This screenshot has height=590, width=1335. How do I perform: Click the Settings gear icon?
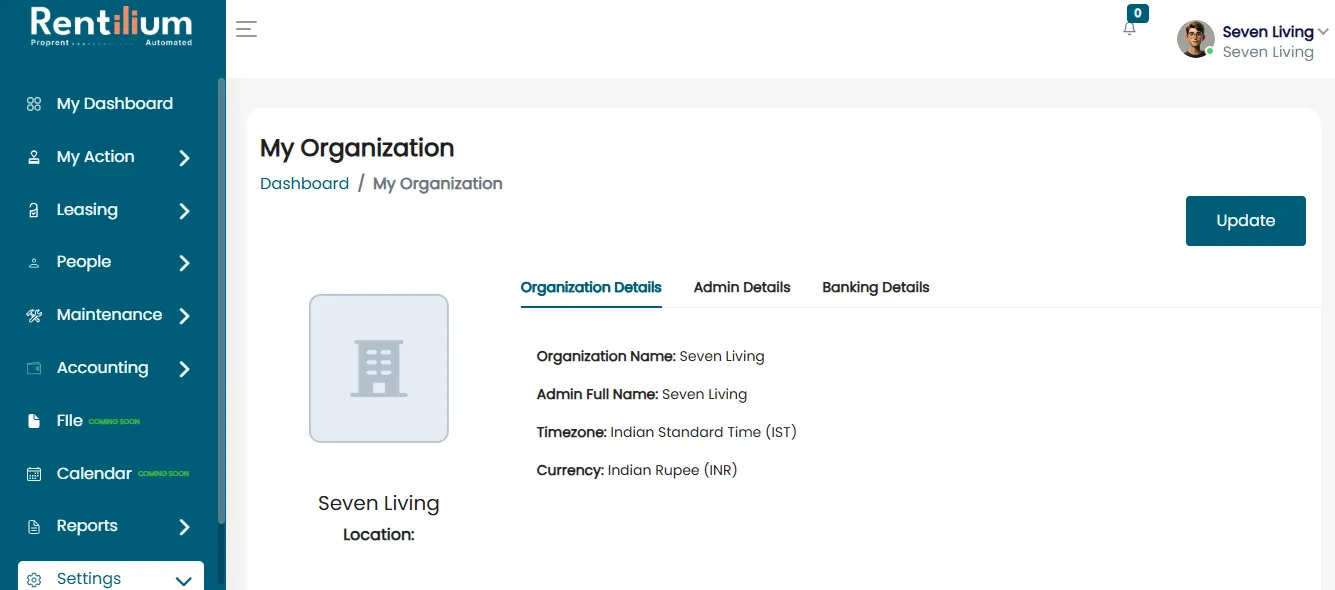click(34, 579)
